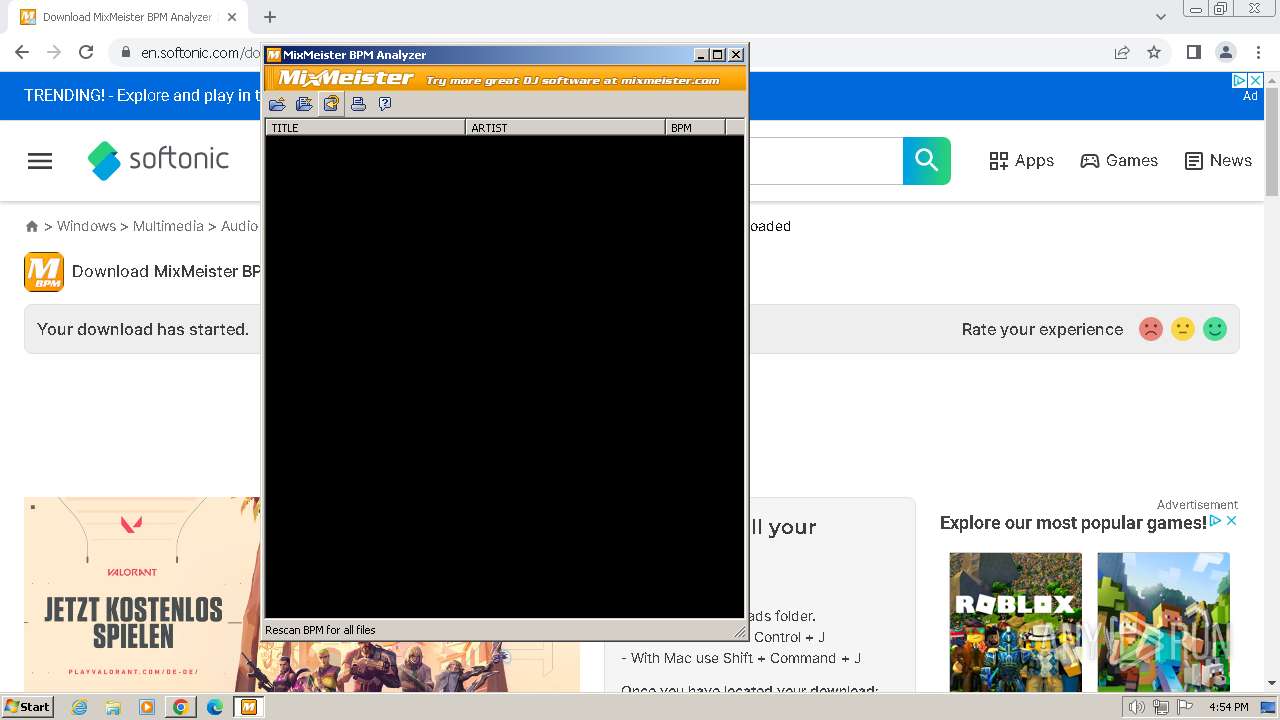Image resolution: width=1280 pixels, height=720 pixels.
Task: Click the MixMeister BPM orange page icon
Action: tap(44, 272)
